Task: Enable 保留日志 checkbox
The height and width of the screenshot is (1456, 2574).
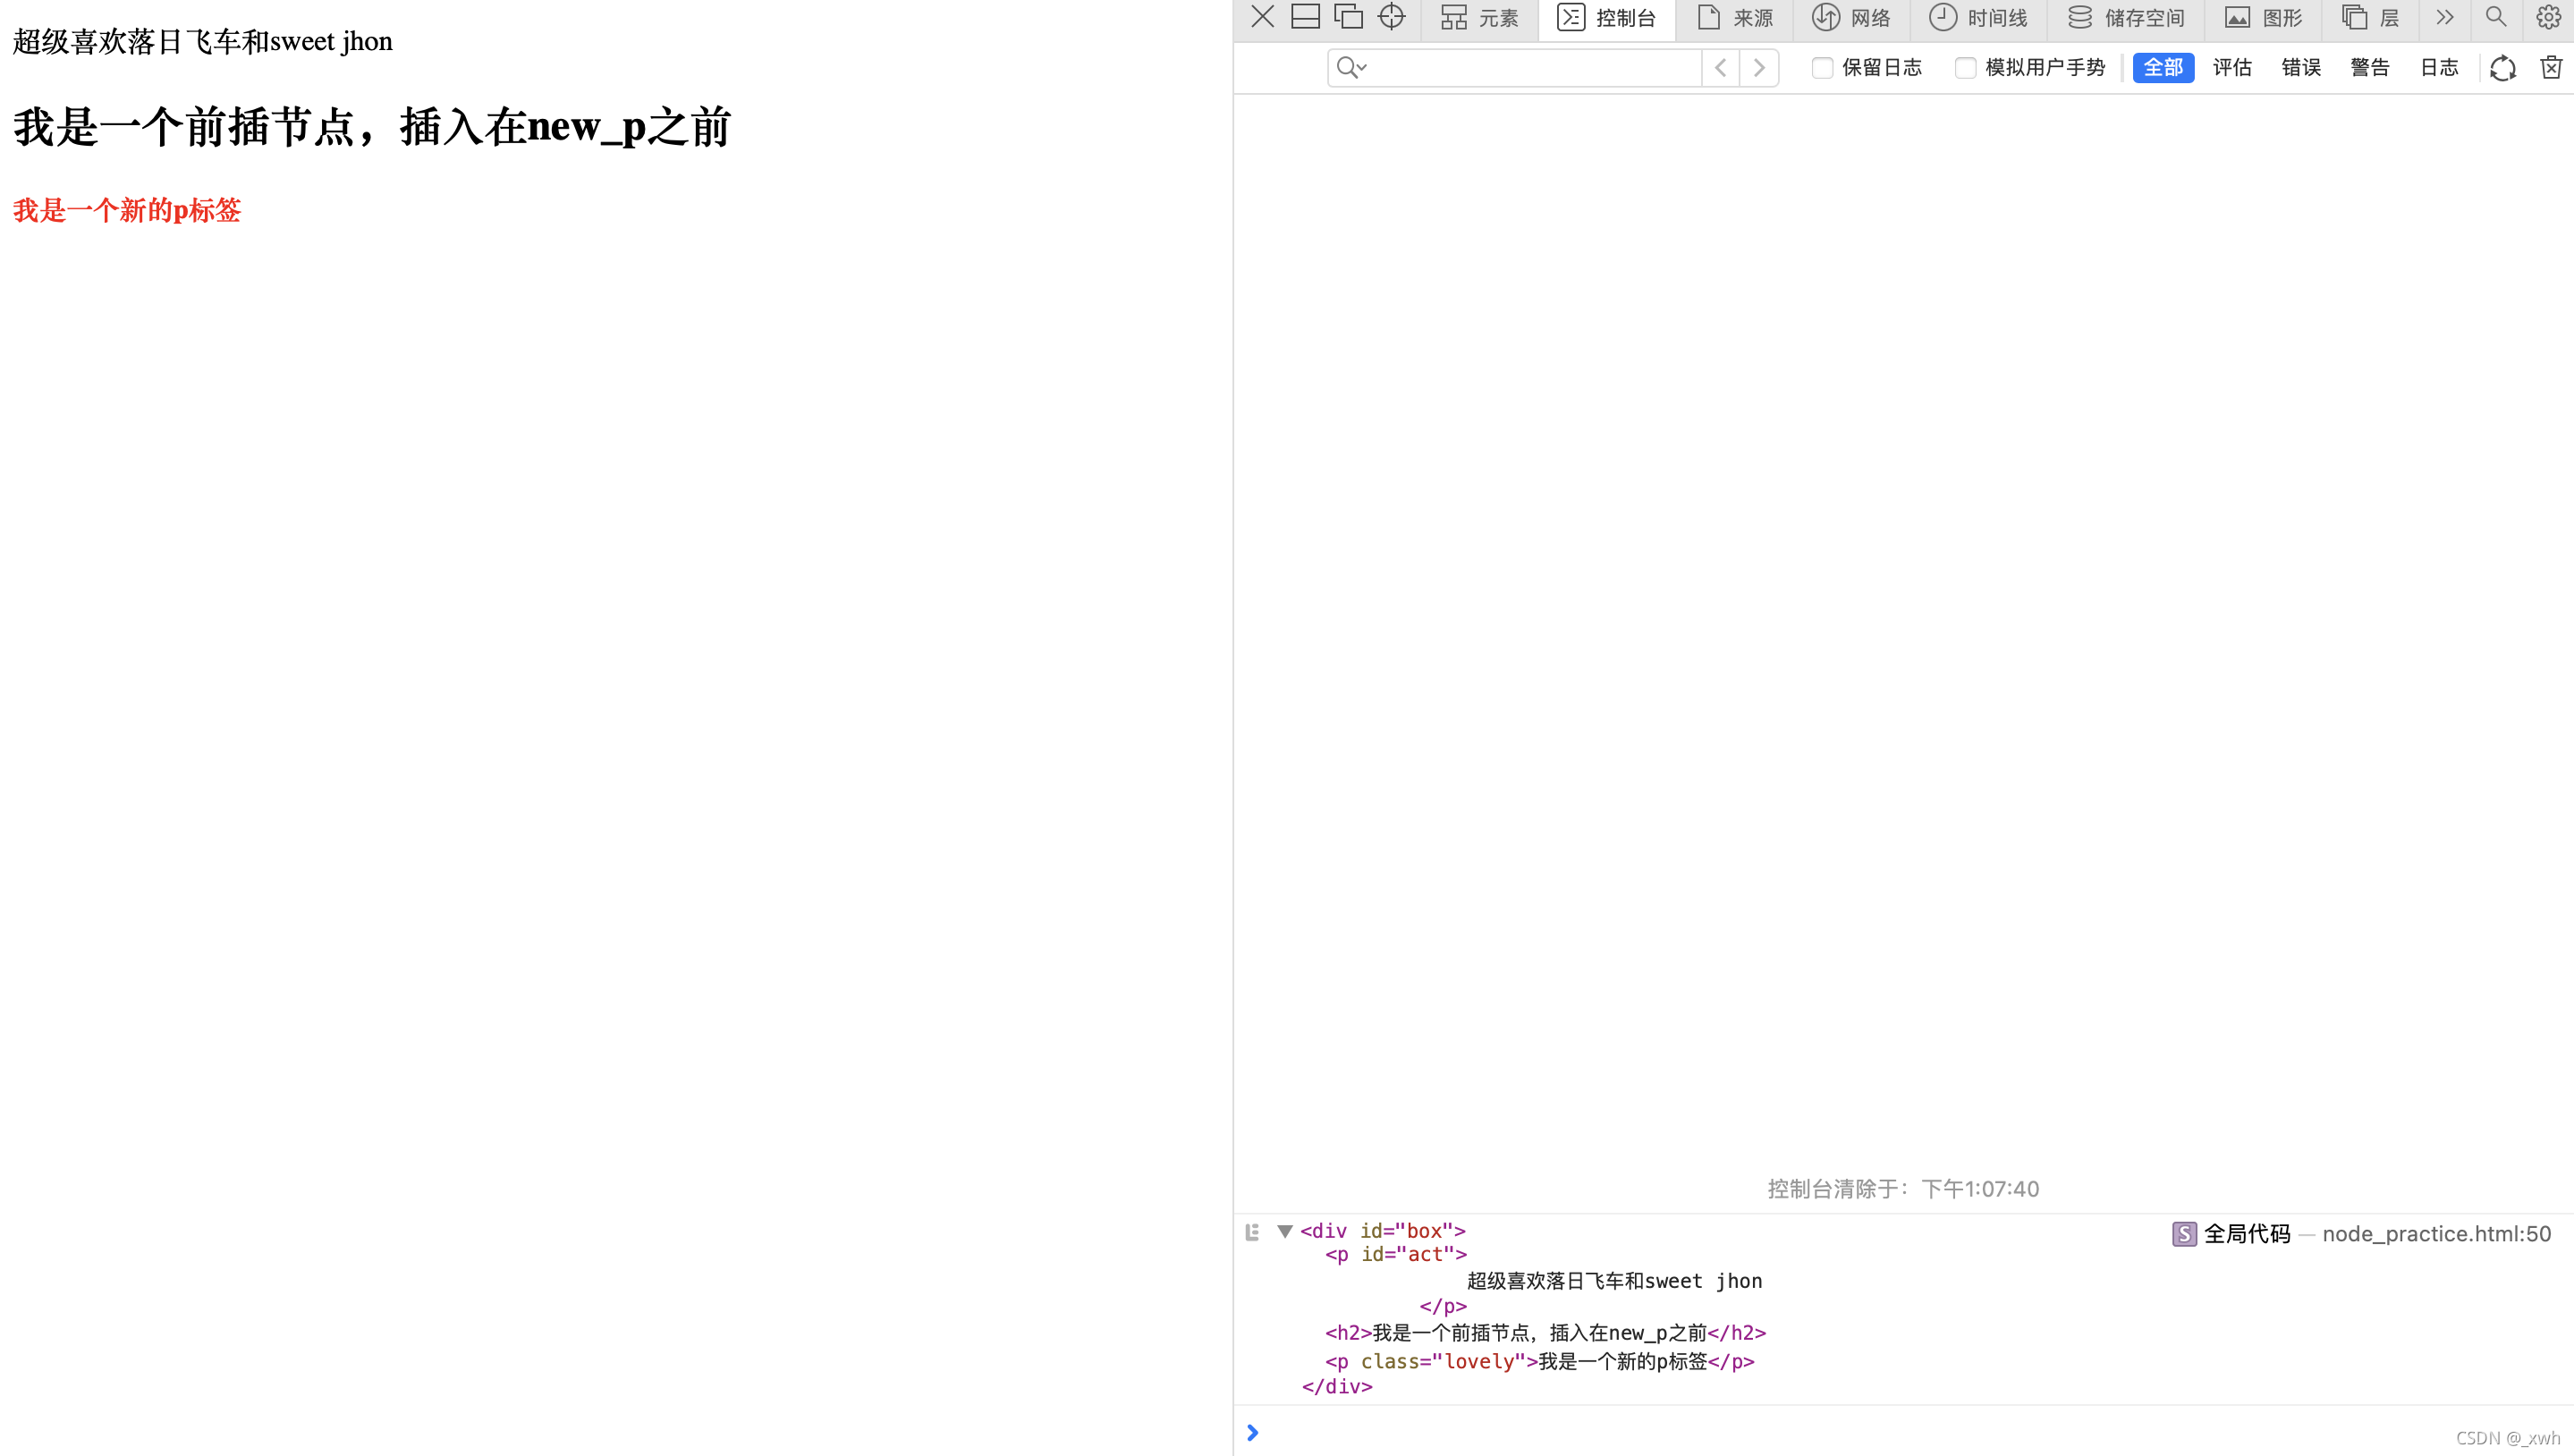Action: (x=1822, y=67)
